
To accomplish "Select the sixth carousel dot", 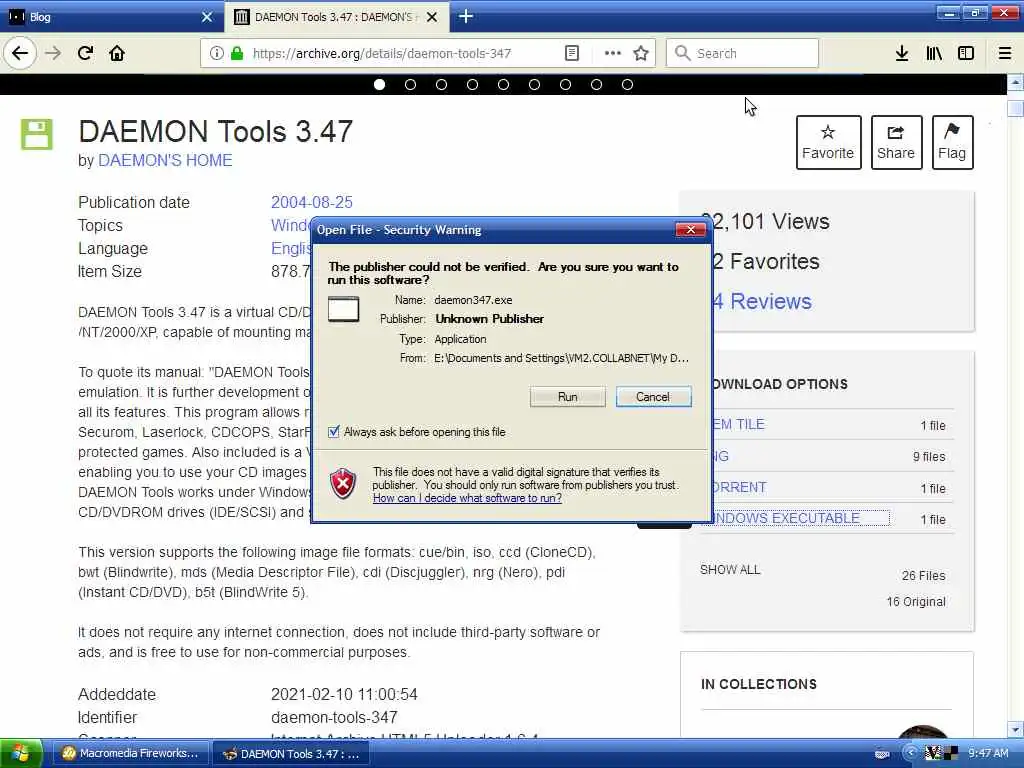I will 534,84.
